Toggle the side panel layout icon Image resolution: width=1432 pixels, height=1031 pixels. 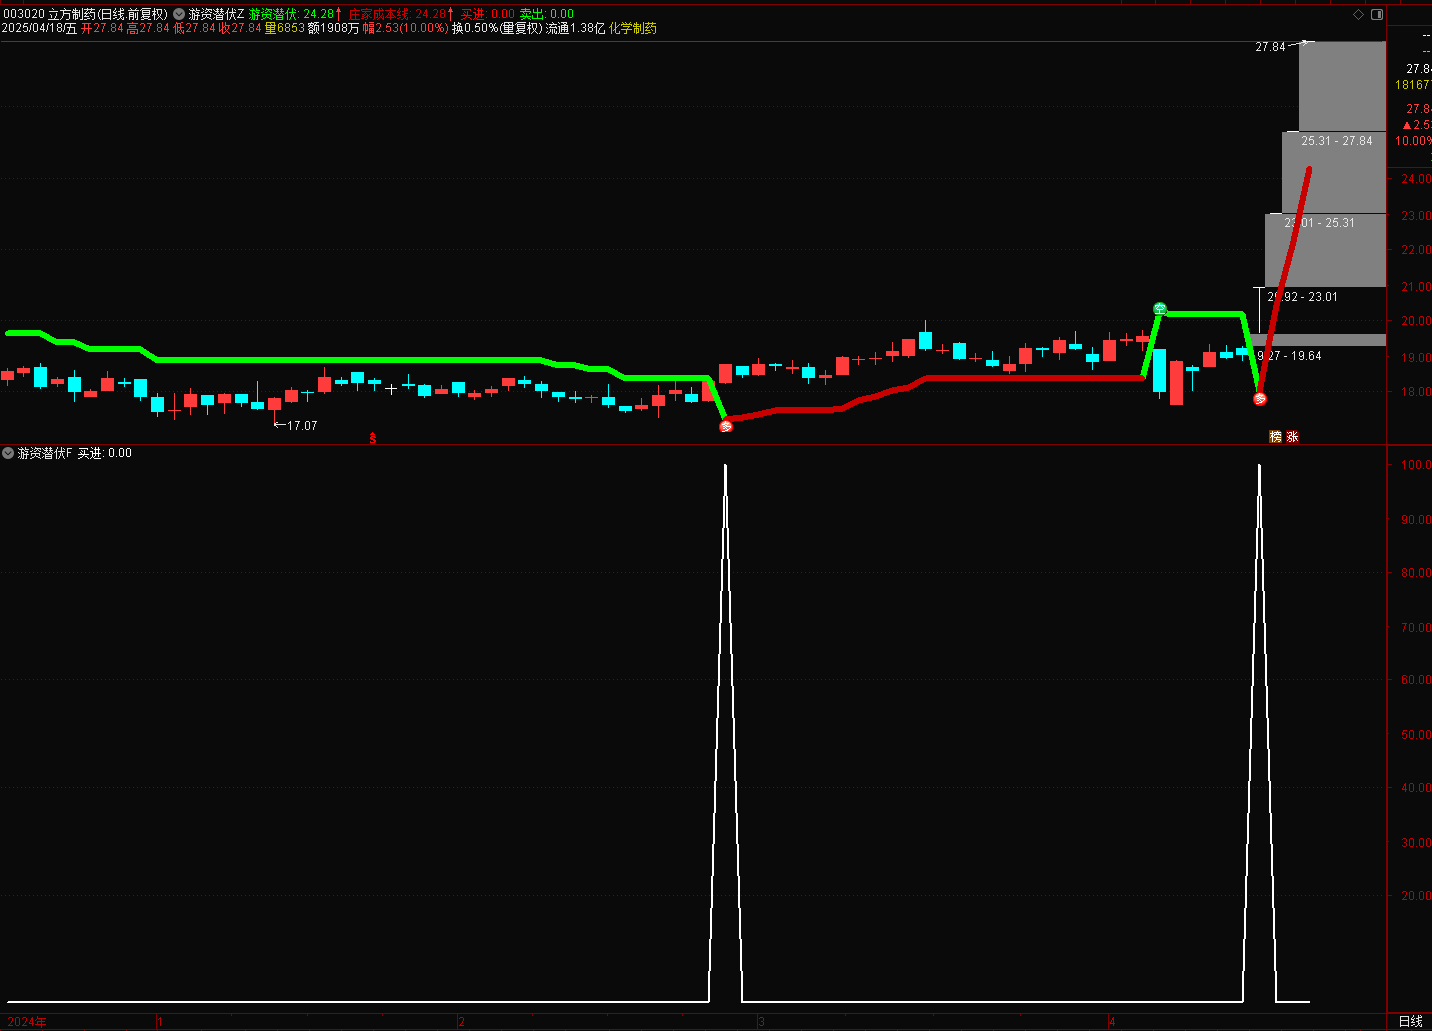[1377, 14]
